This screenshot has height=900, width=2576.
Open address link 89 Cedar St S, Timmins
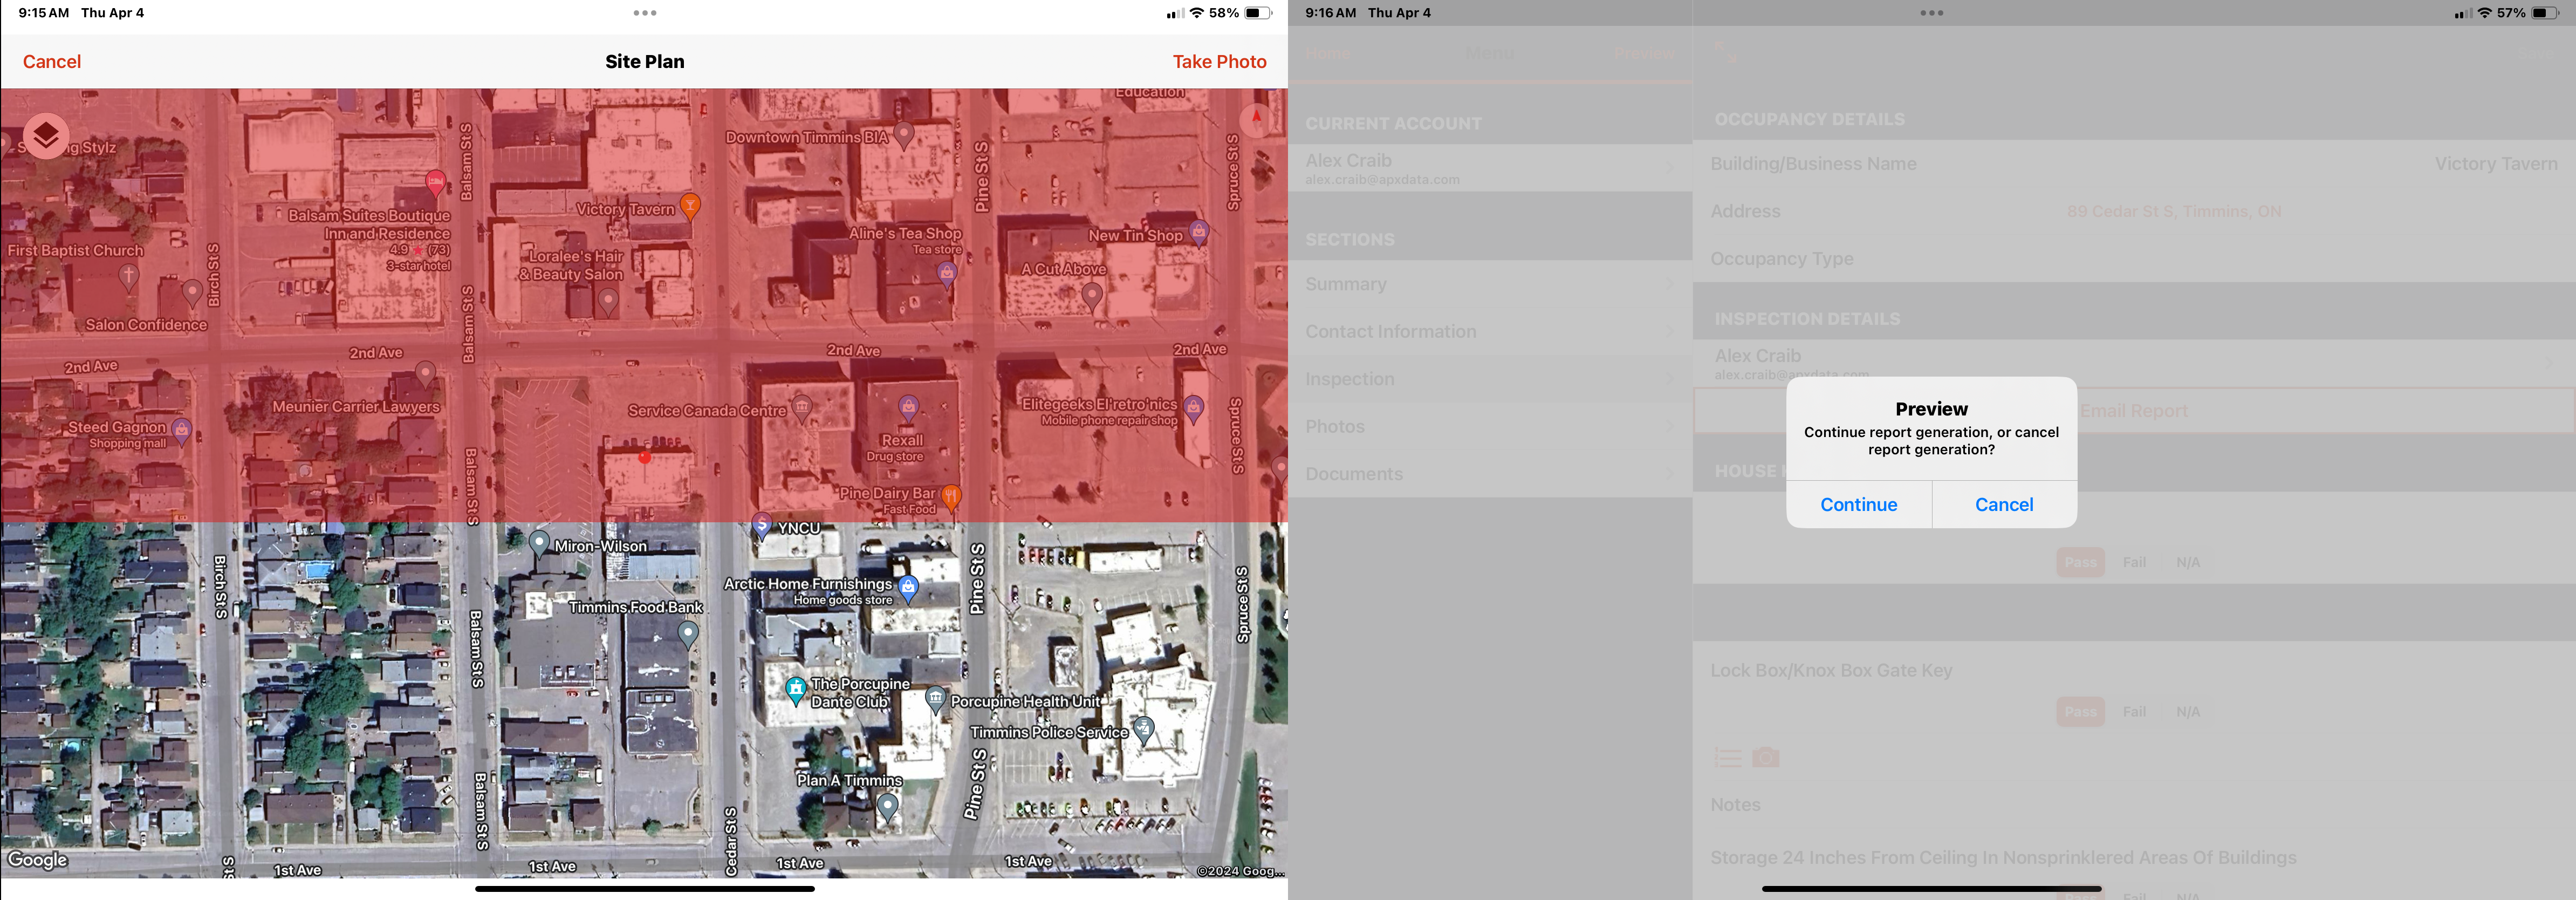(x=2174, y=211)
